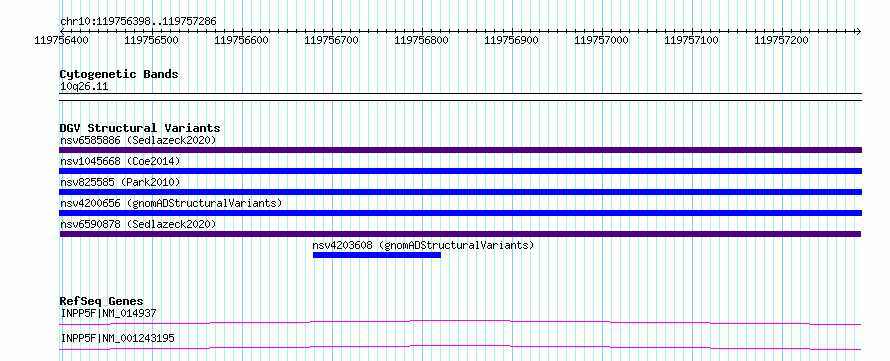Select the Cytogenetic Bands track heading

click(x=119, y=74)
